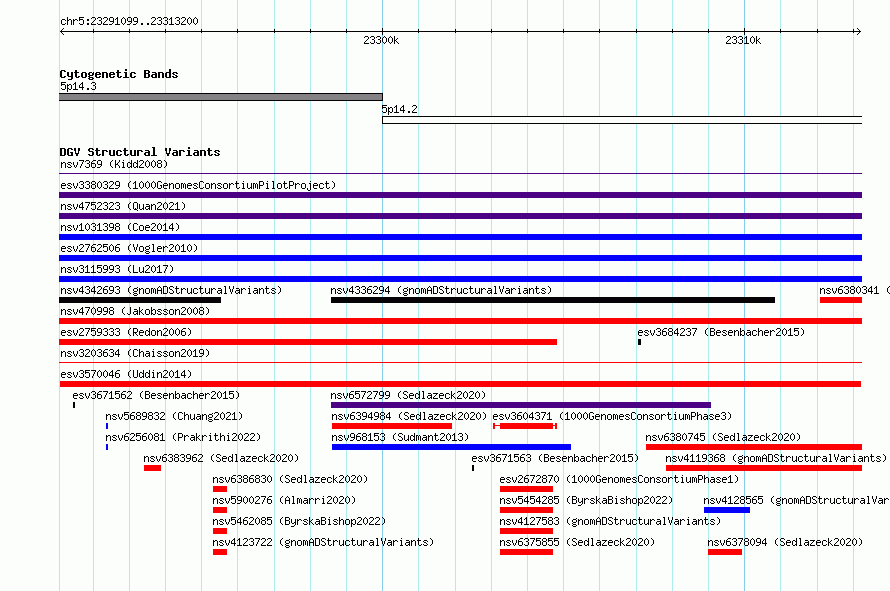Click the 5p14.3 band label

(x=78, y=86)
